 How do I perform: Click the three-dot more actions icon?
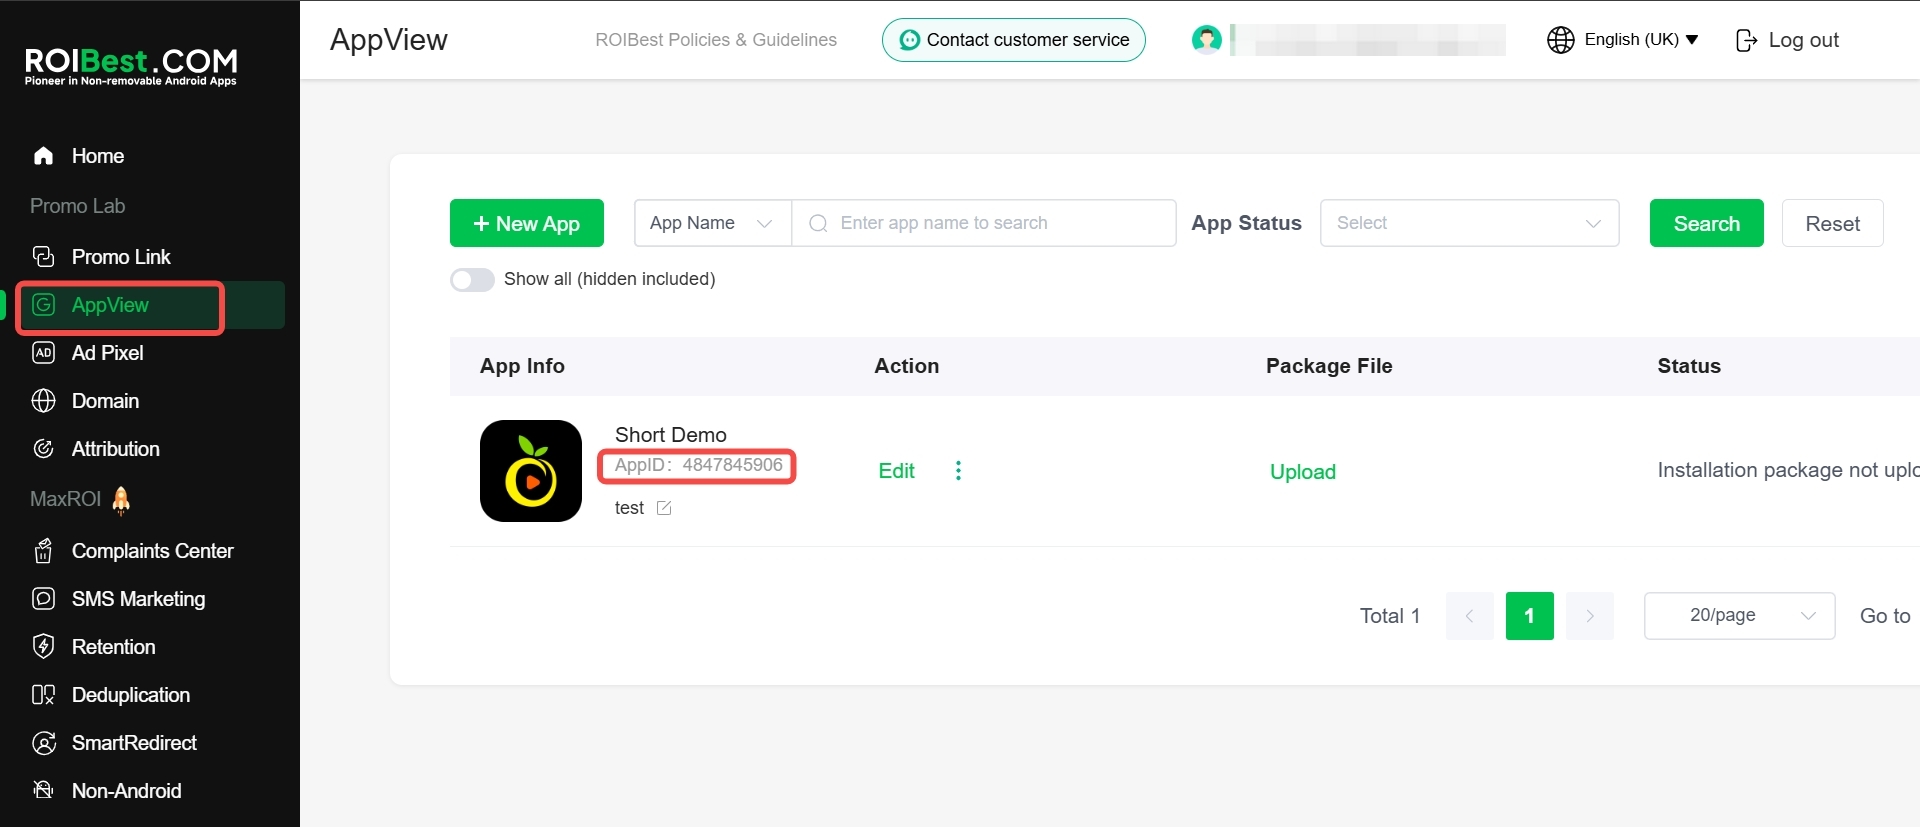pyautogui.click(x=958, y=471)
